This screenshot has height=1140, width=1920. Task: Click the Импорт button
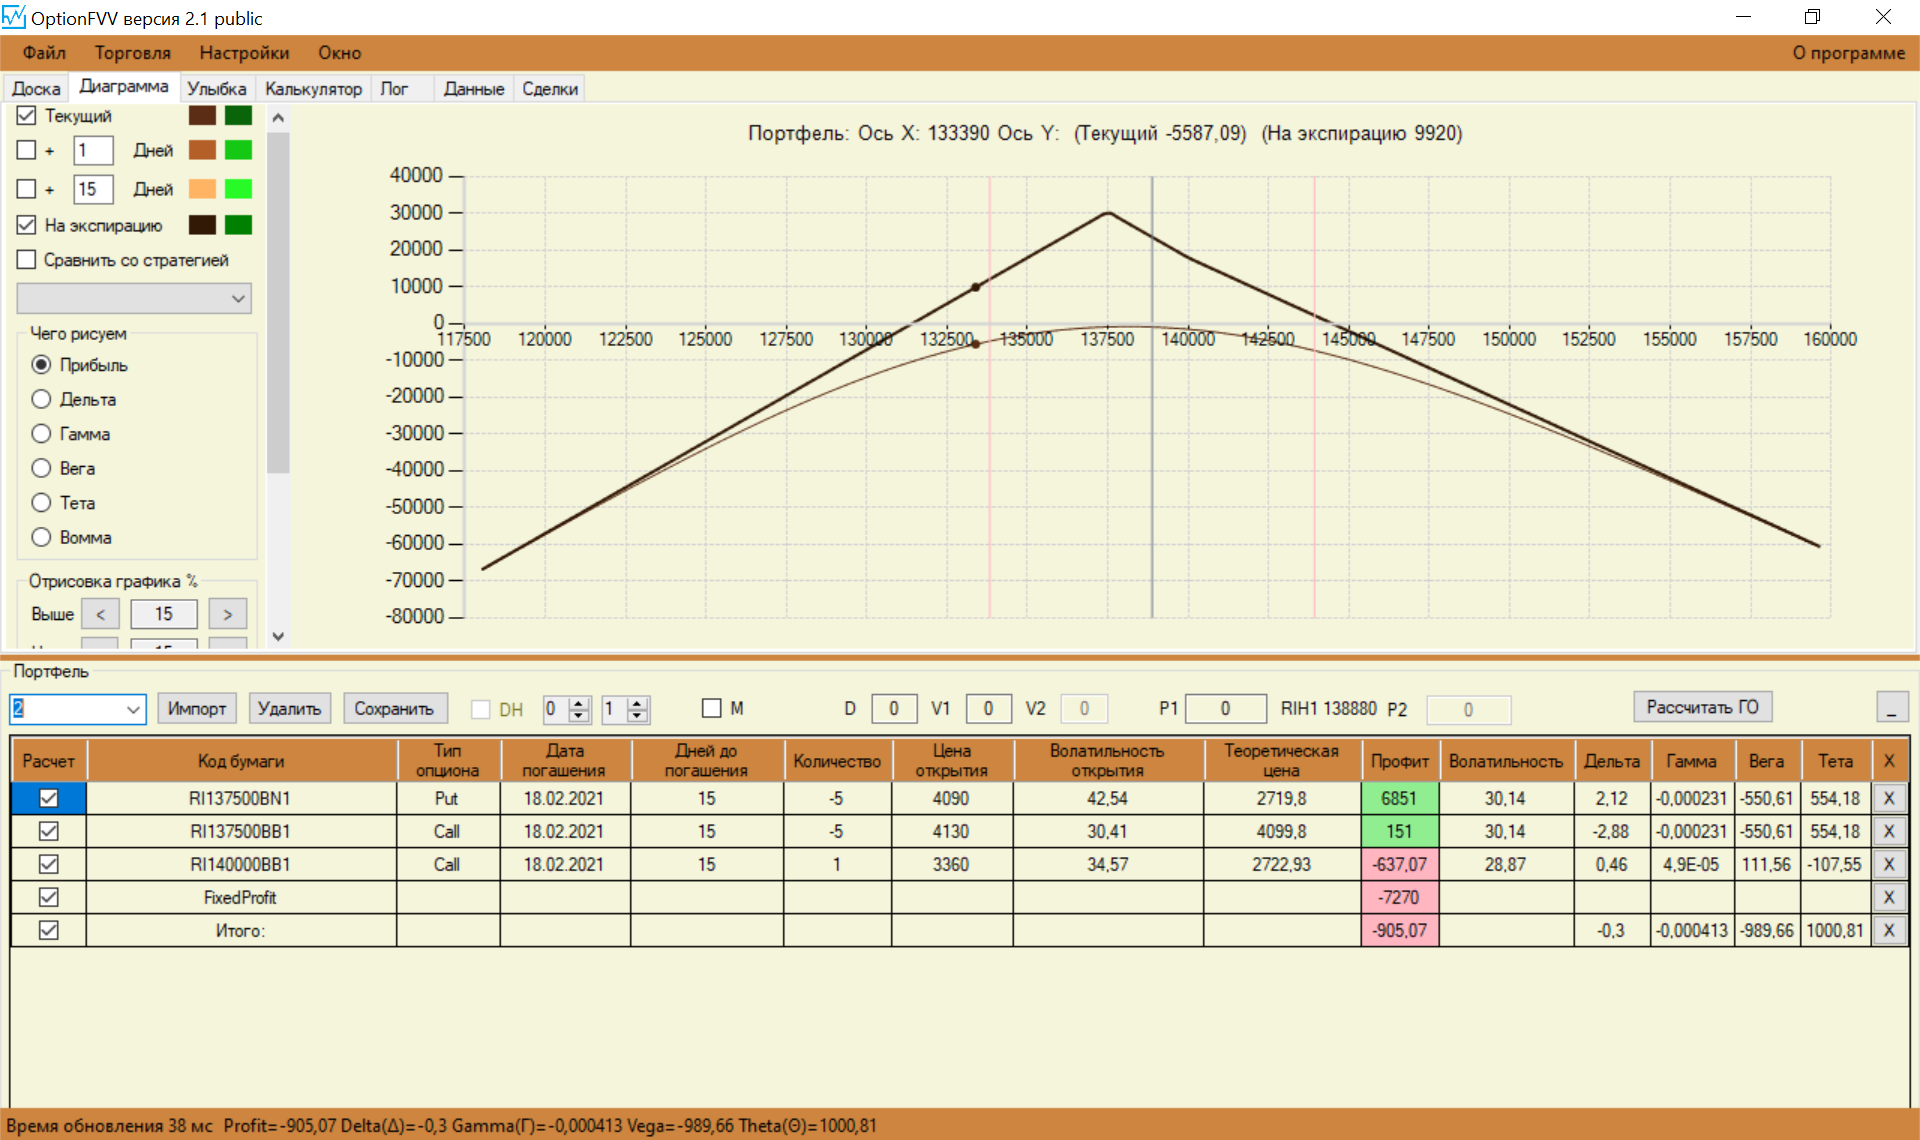pos(197,708)
